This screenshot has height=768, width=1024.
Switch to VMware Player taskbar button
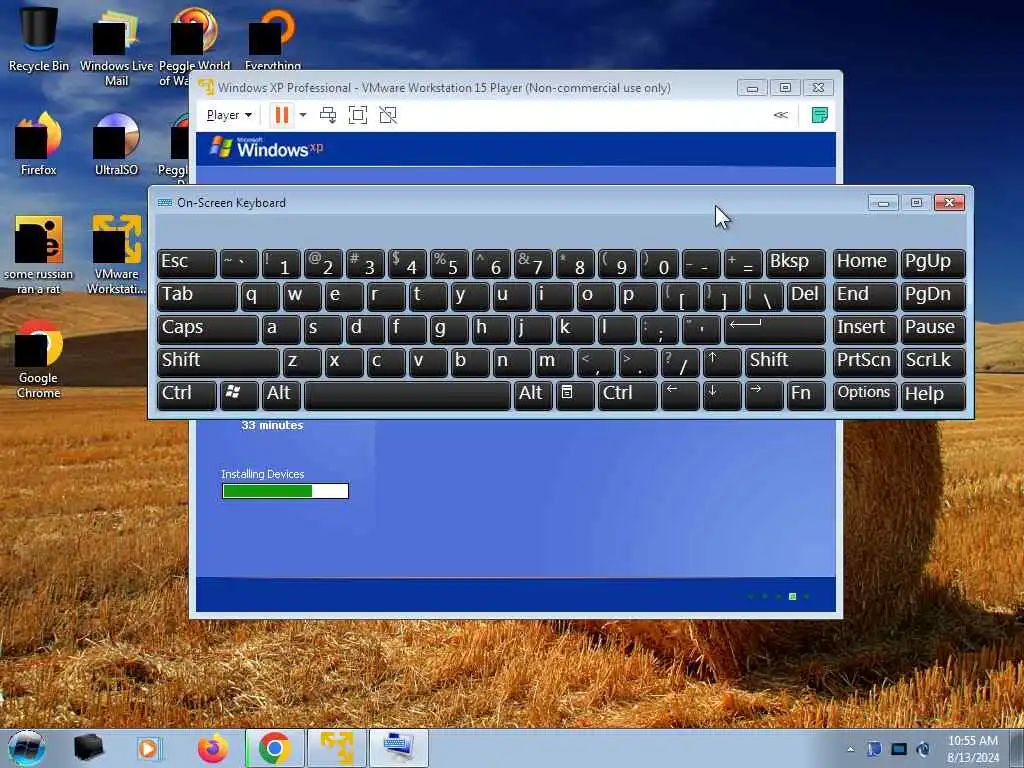(336, 748)
